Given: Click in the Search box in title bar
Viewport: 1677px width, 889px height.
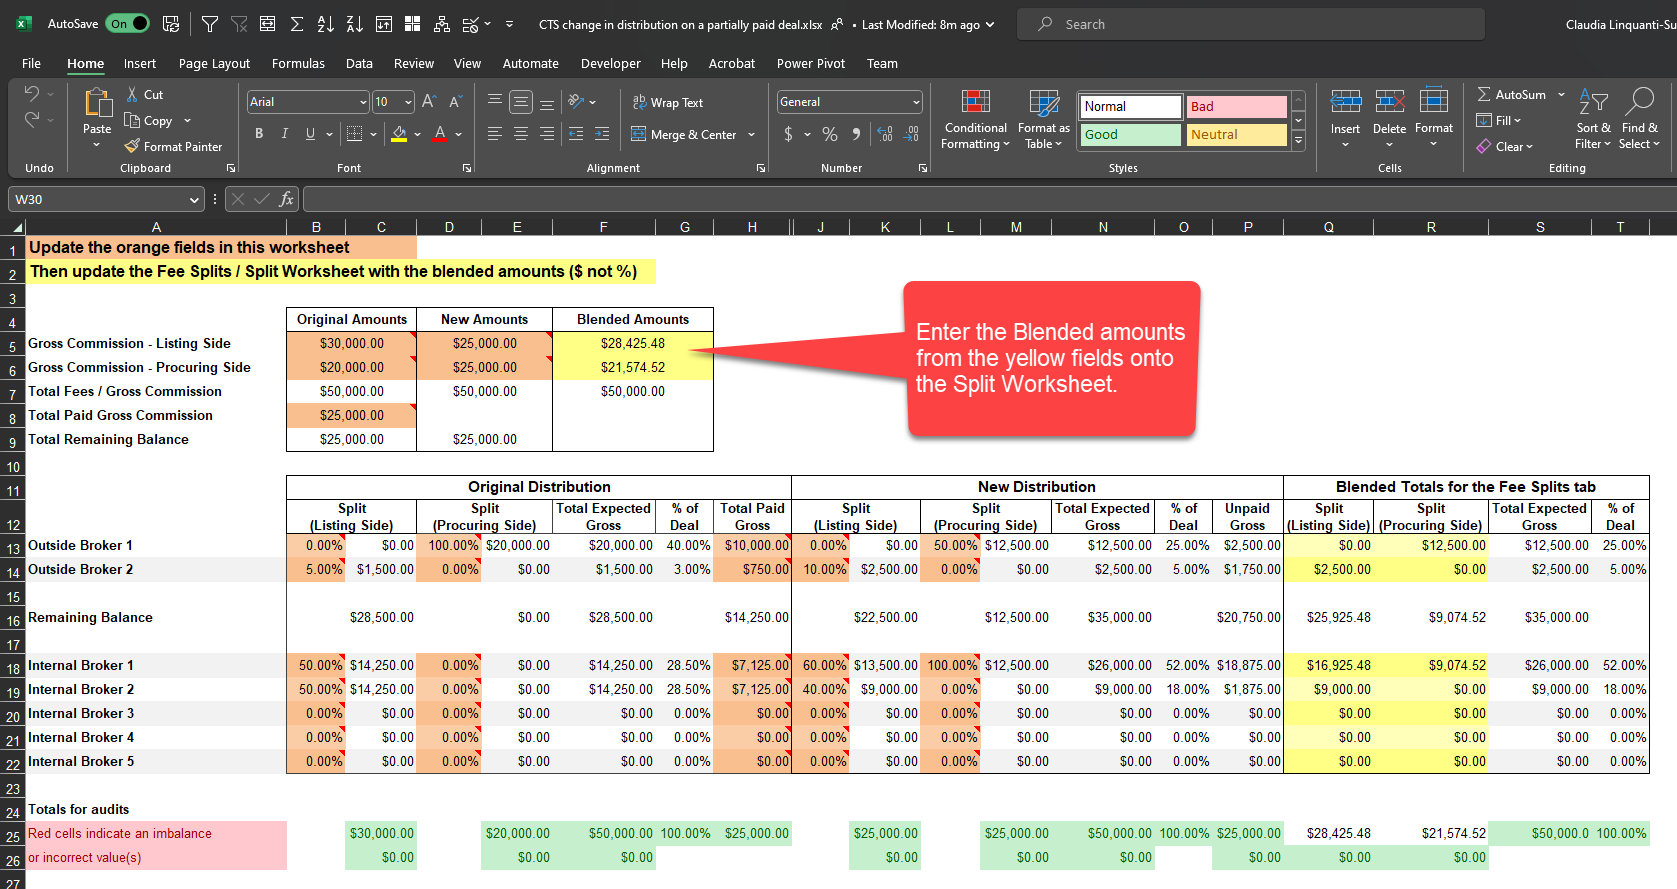Looking at the screenshot, I should [x=1250, y=24].
